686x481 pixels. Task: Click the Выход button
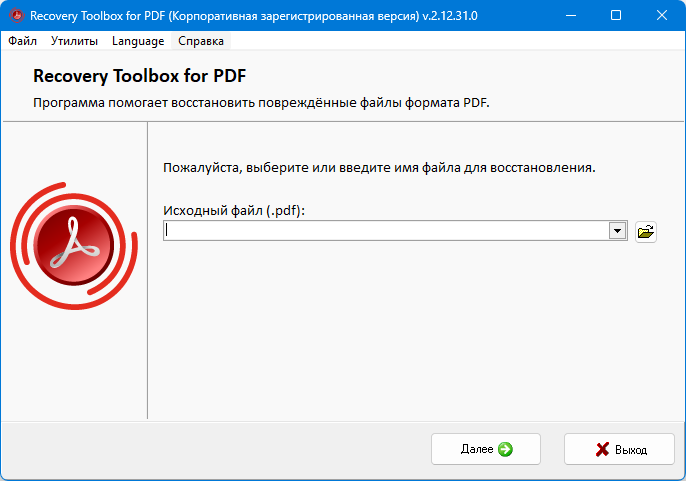pyautogui.click(x=619, y=449)
